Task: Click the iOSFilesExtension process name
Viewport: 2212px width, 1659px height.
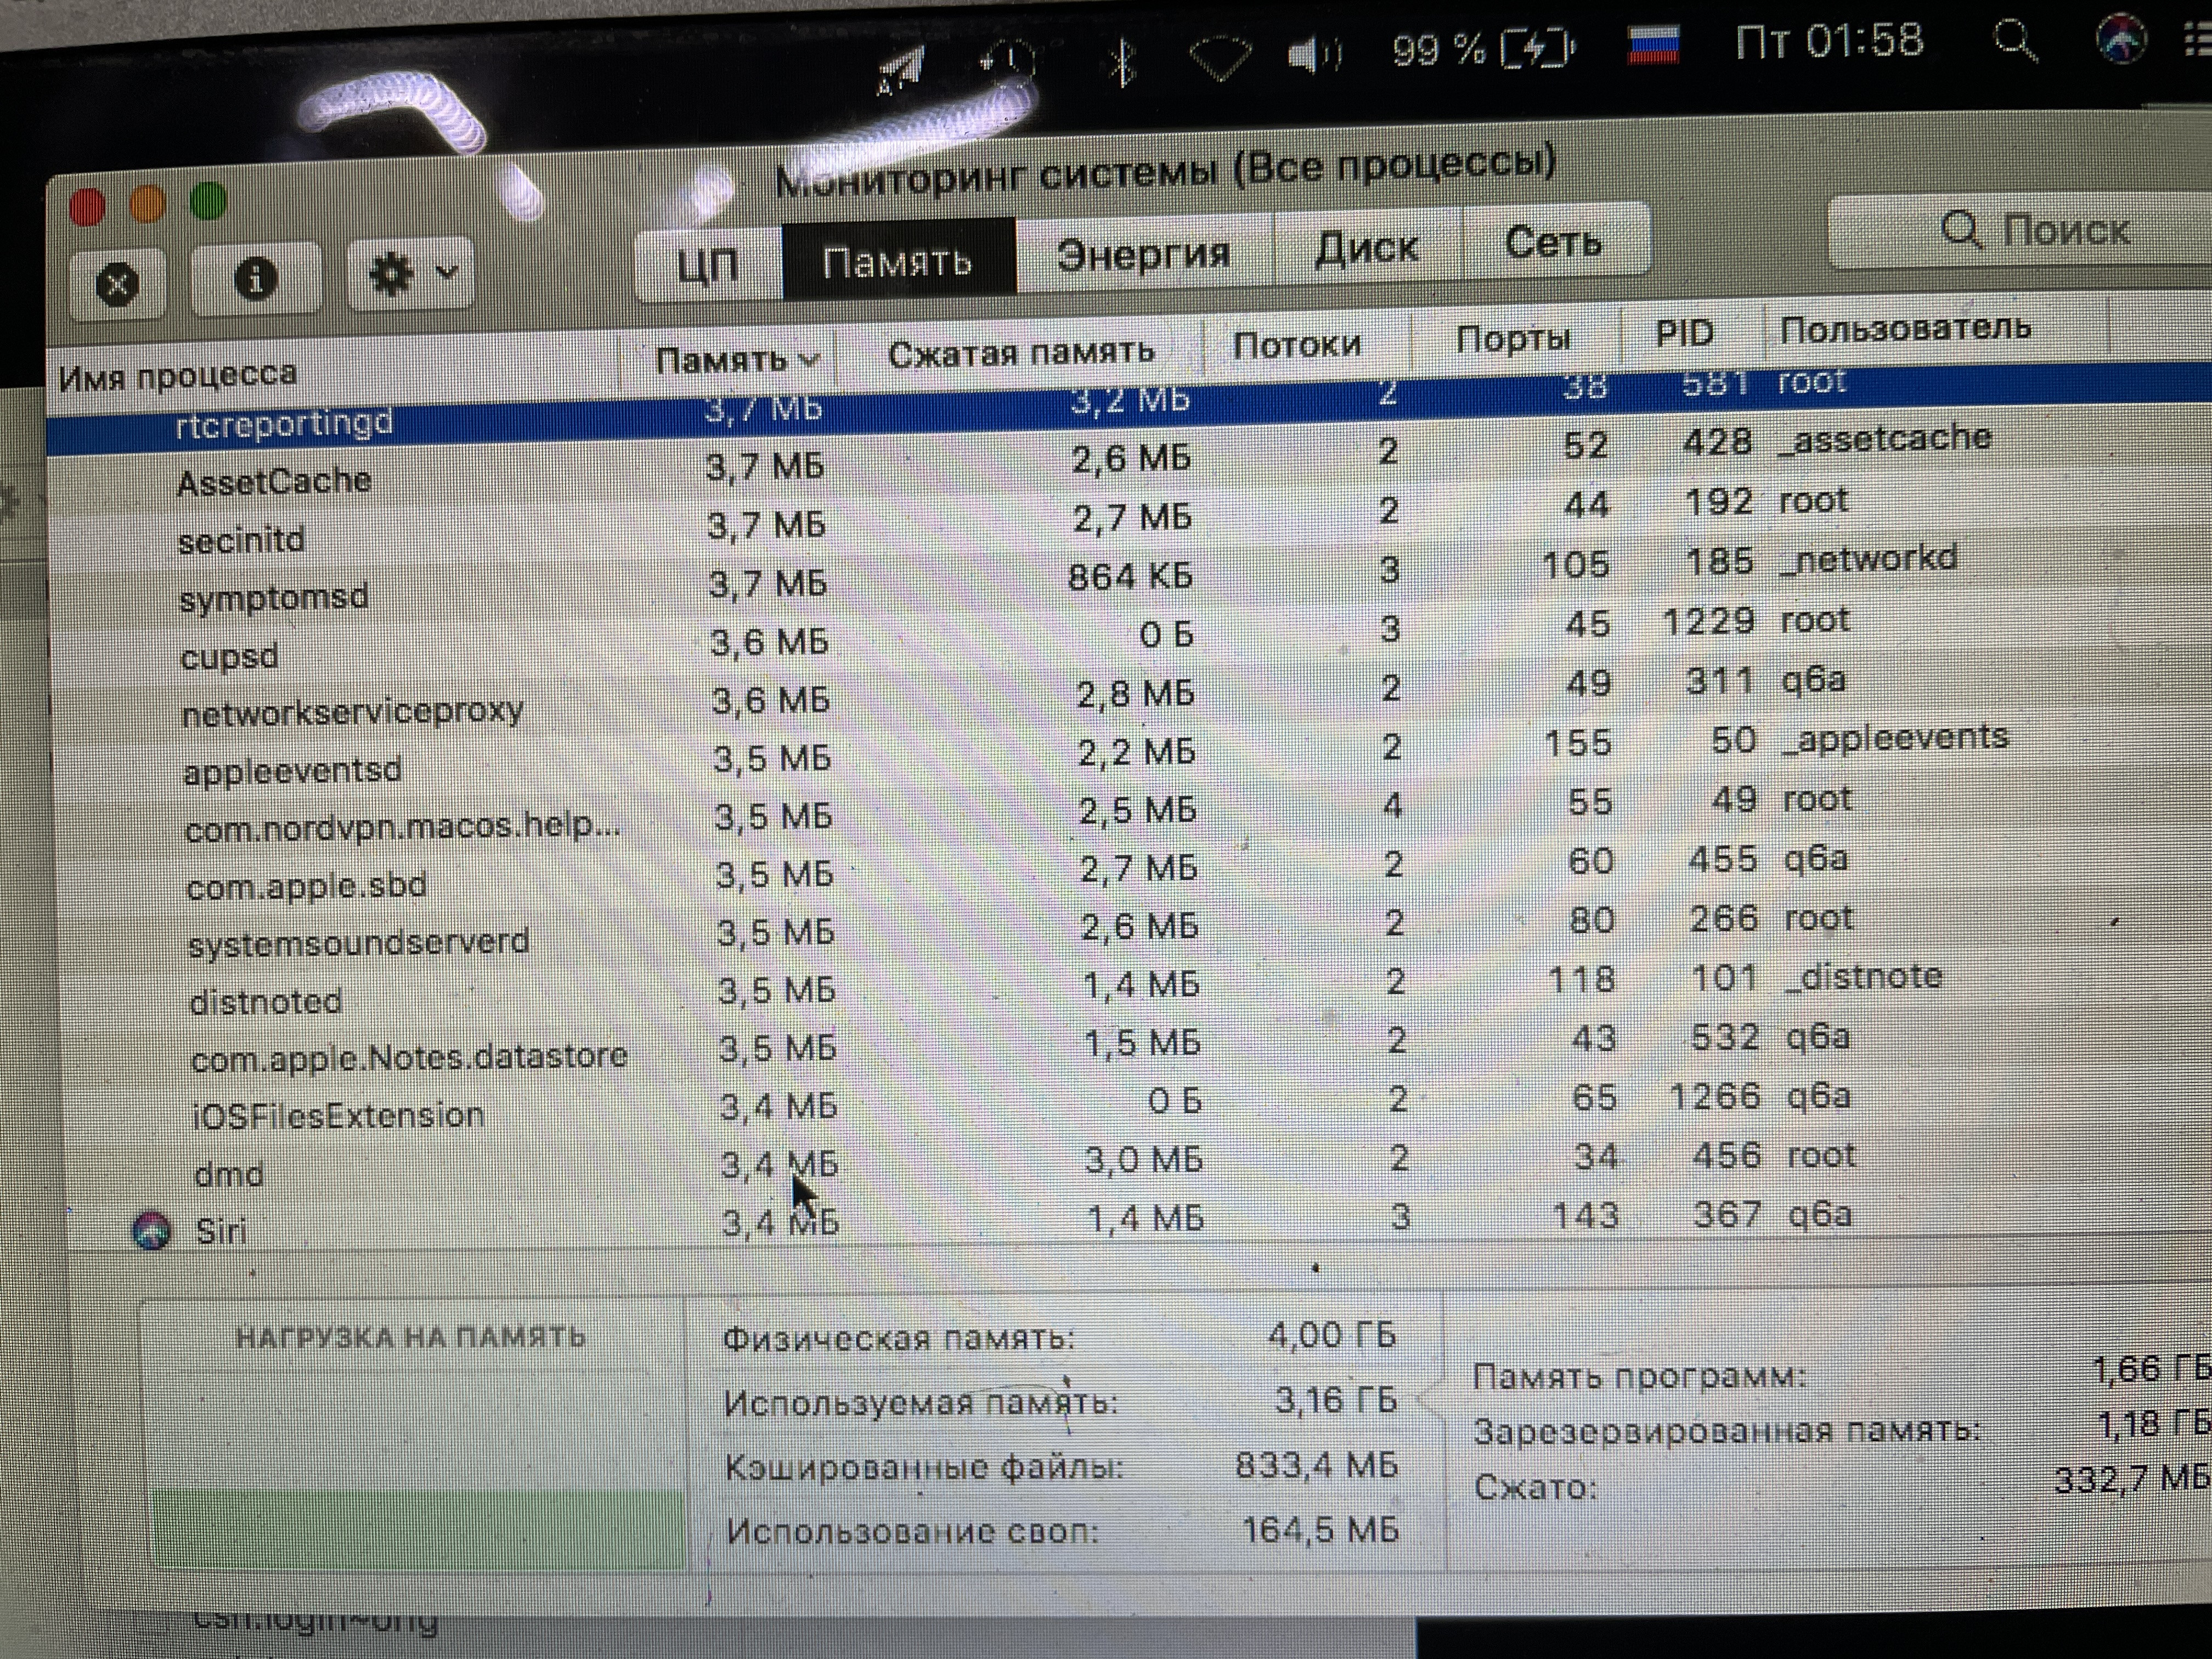Action: [338, 1115]
